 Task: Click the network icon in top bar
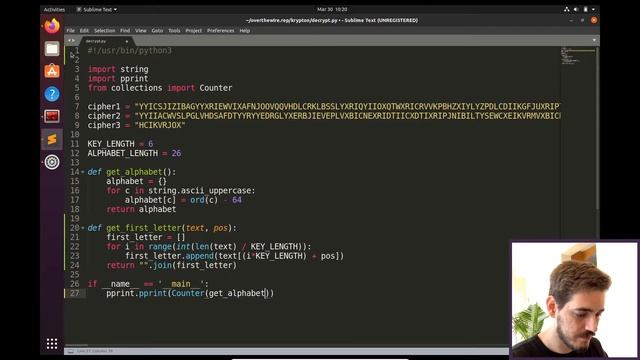(567, 9)
